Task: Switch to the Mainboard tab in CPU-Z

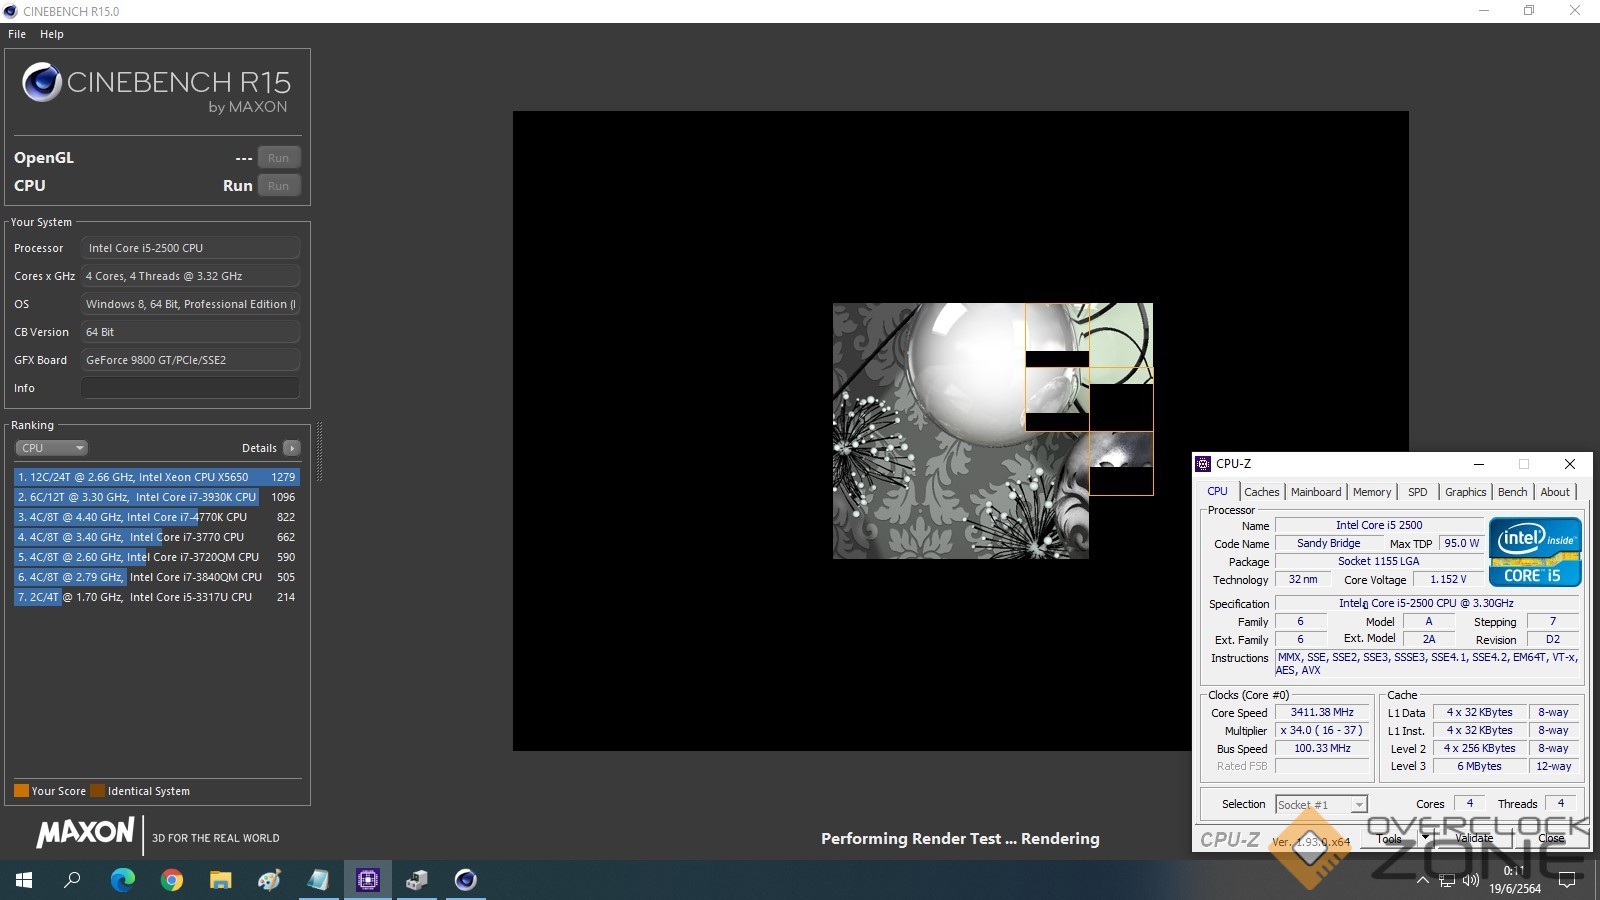Action: (1315, 492)
